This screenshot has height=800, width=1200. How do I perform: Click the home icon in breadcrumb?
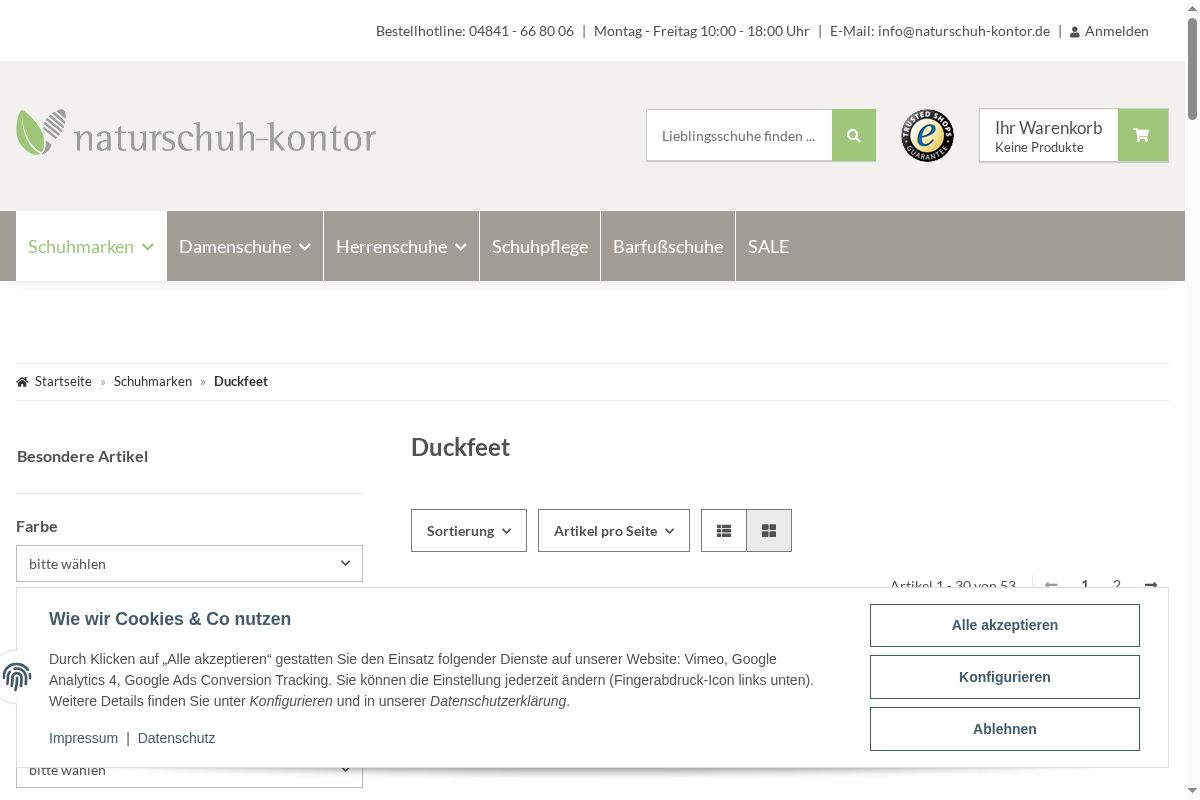(22, 382)
